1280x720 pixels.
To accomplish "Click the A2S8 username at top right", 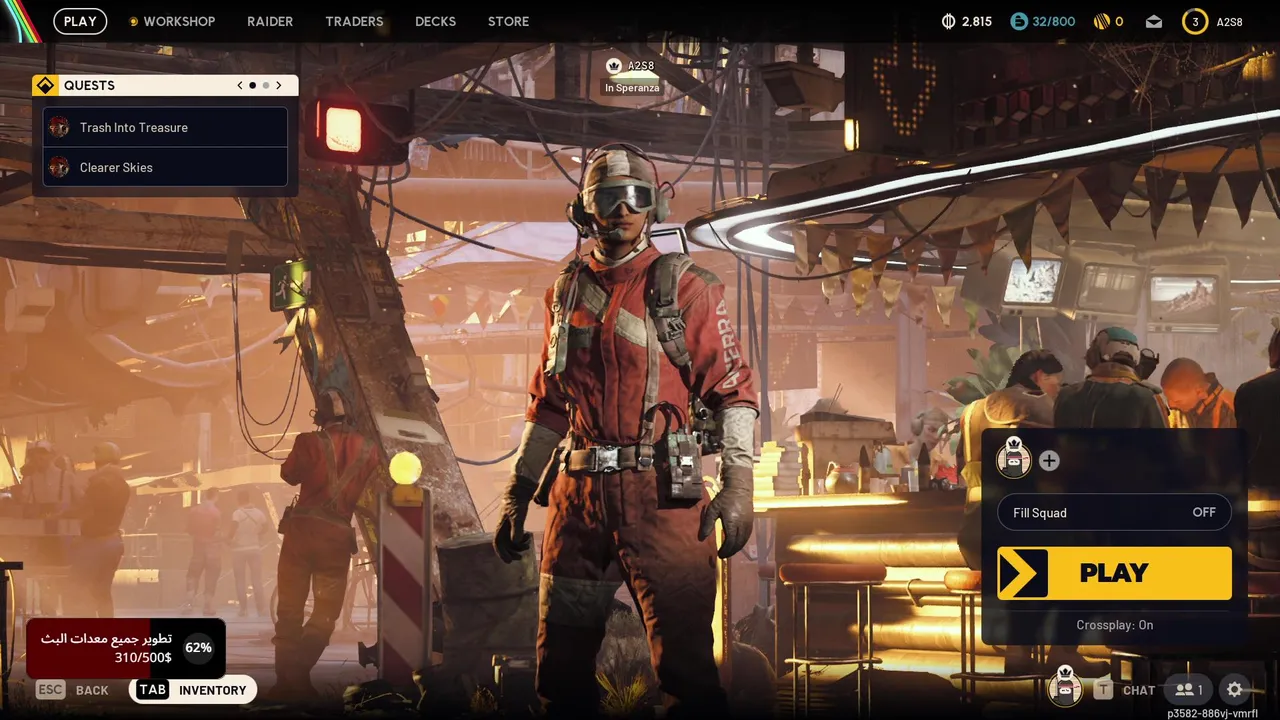I will point(1230,21).
